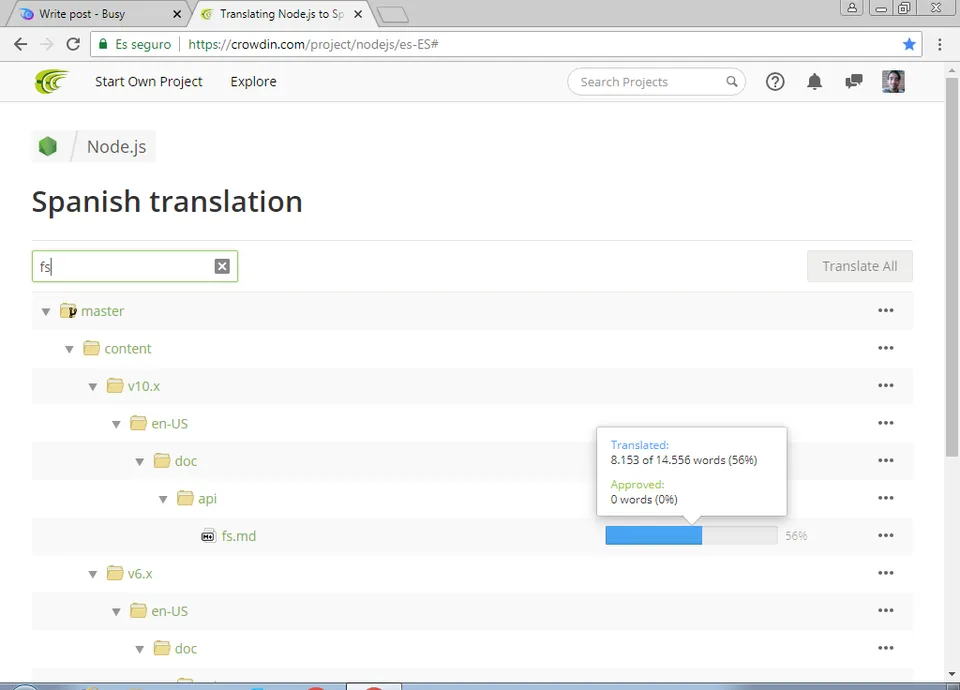The height and width of the screenshot is (690, 960).
Task: Open more options for v10.x row
Action: click(886, 385)
